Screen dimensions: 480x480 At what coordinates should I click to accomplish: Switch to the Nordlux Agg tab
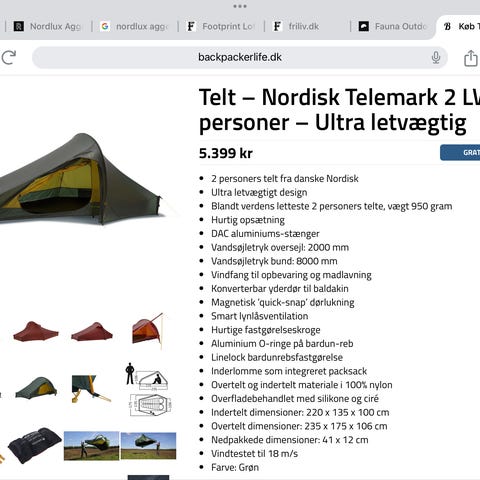(47, 26)
